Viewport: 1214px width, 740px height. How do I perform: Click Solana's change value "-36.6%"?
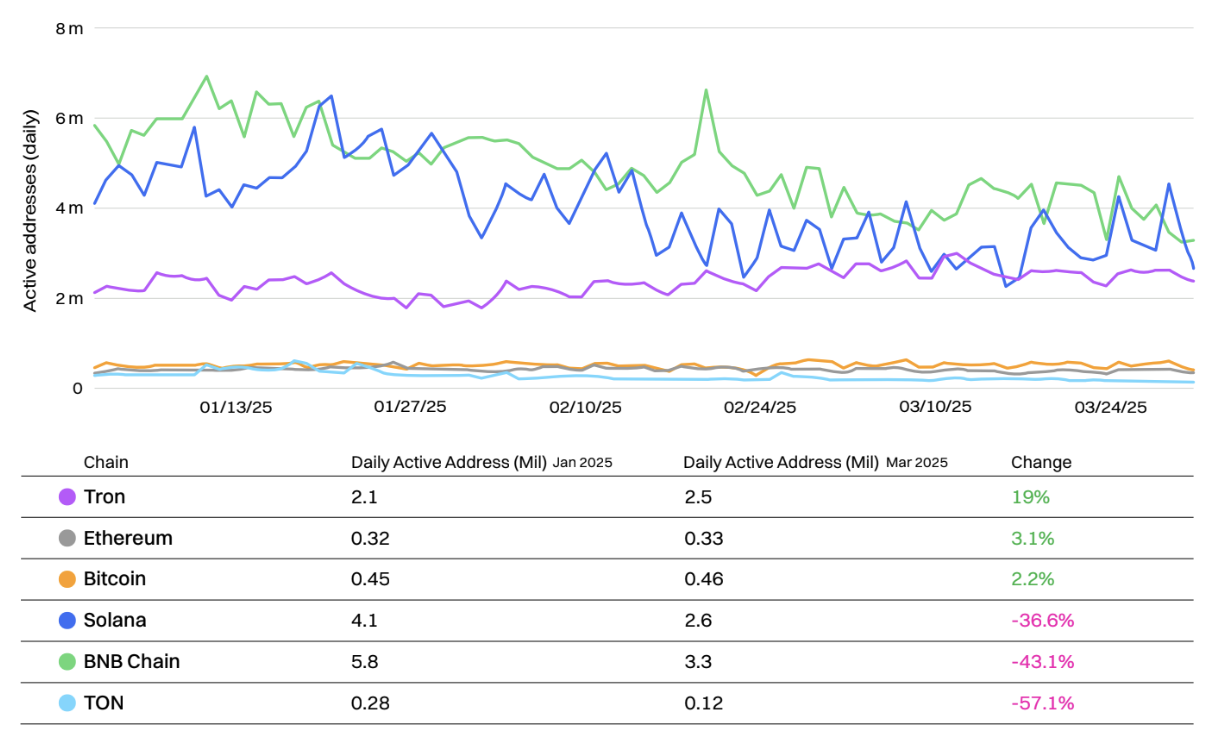tap(1043, 620)
